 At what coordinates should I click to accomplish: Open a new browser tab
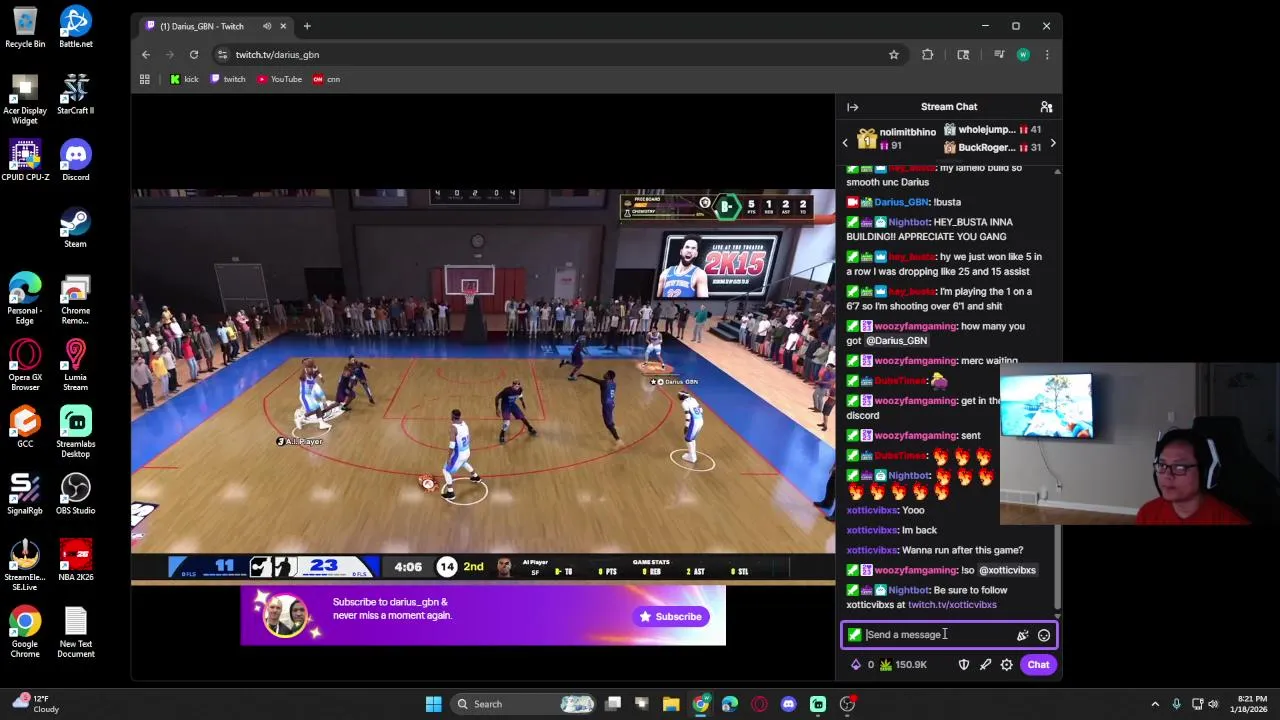click(307, 26)
